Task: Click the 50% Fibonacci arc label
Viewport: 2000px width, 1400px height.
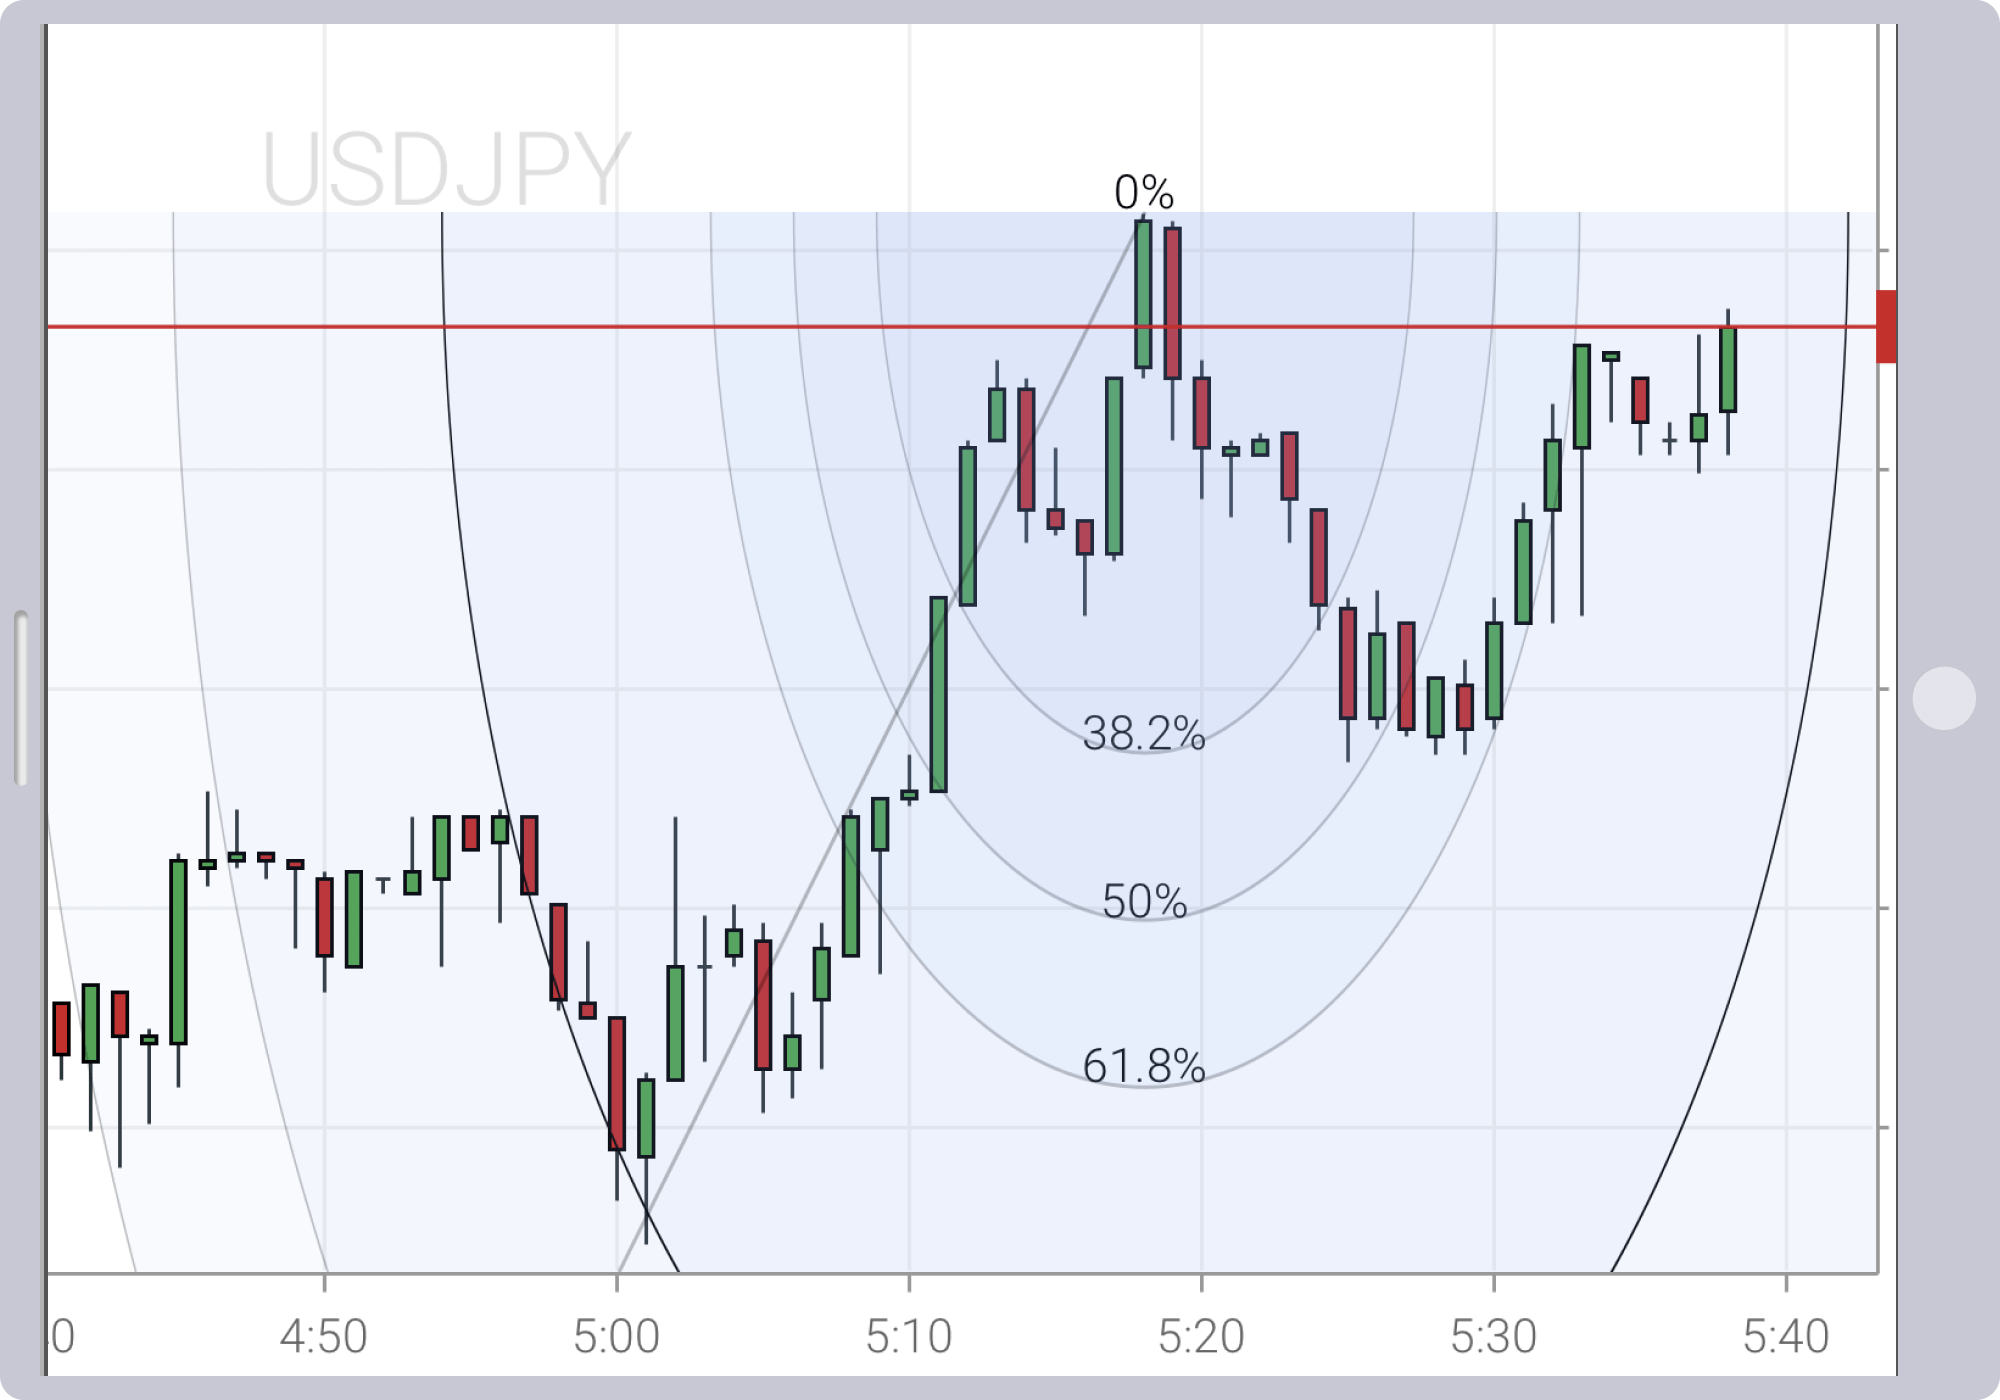Action: click(x=1144, y=901)
